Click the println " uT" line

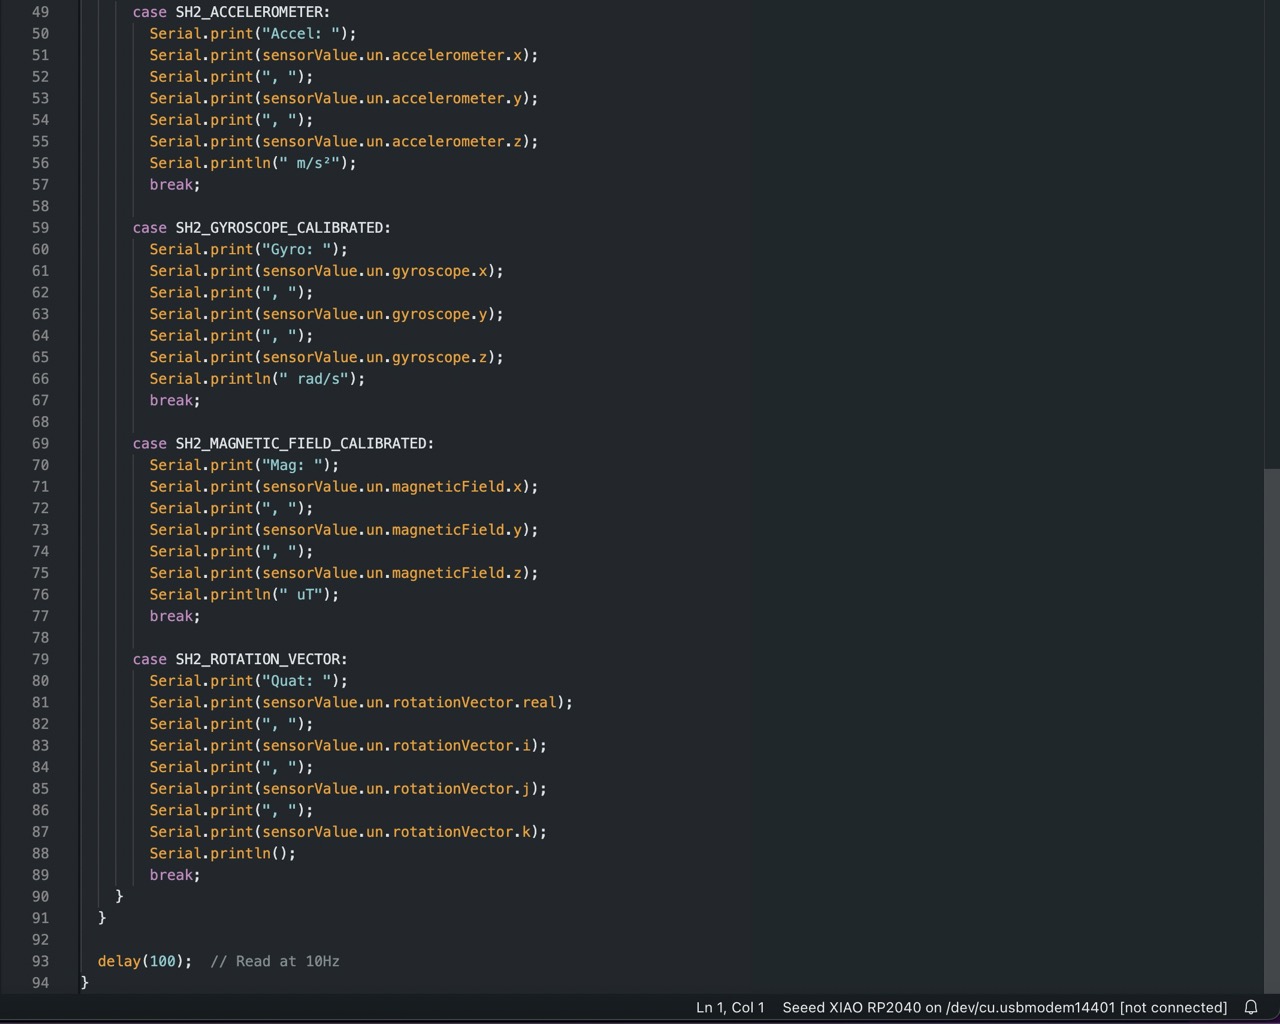244,595
